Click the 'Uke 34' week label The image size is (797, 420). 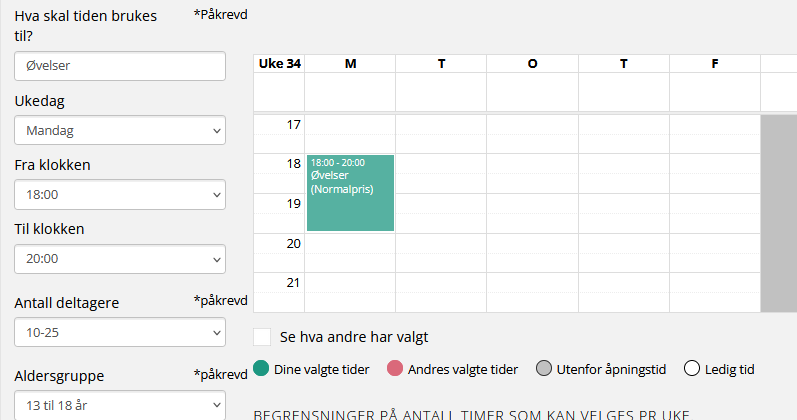[x=280, y=64]
